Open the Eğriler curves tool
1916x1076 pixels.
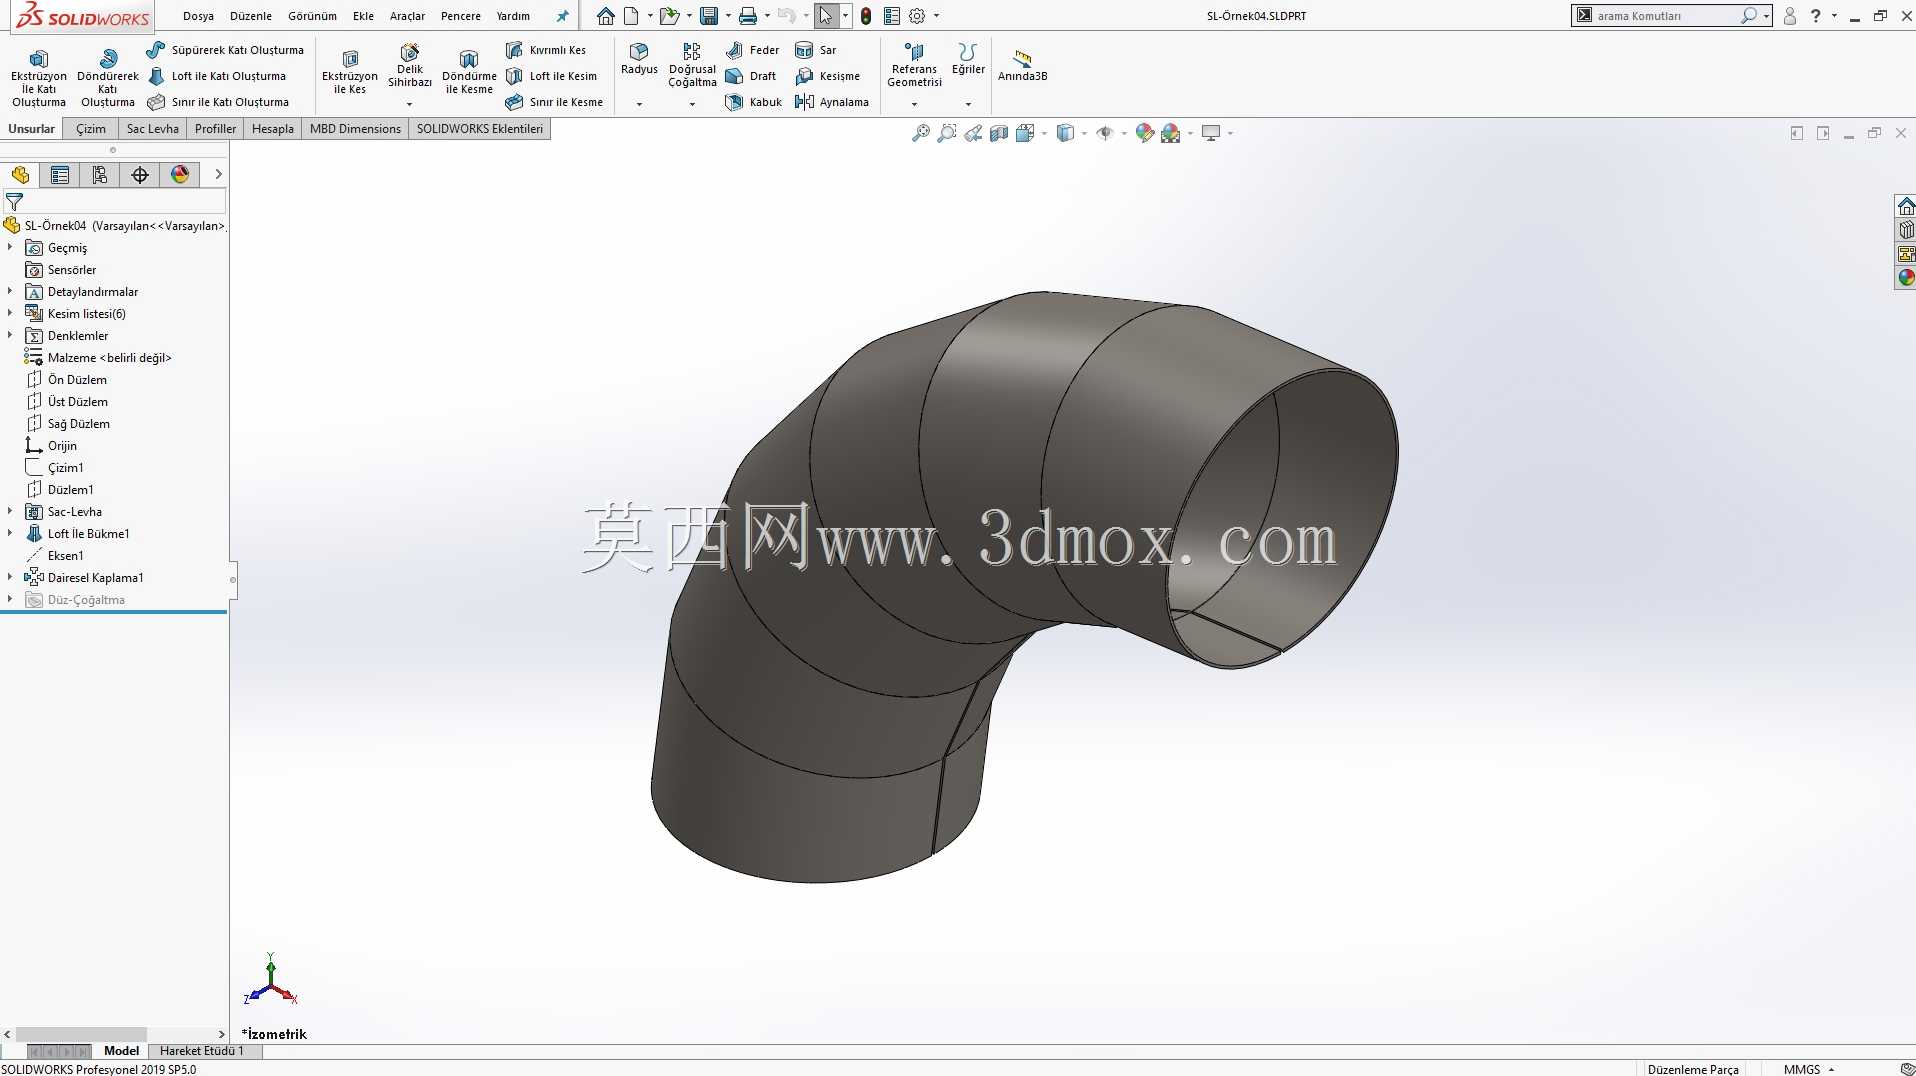pos(968,59)
